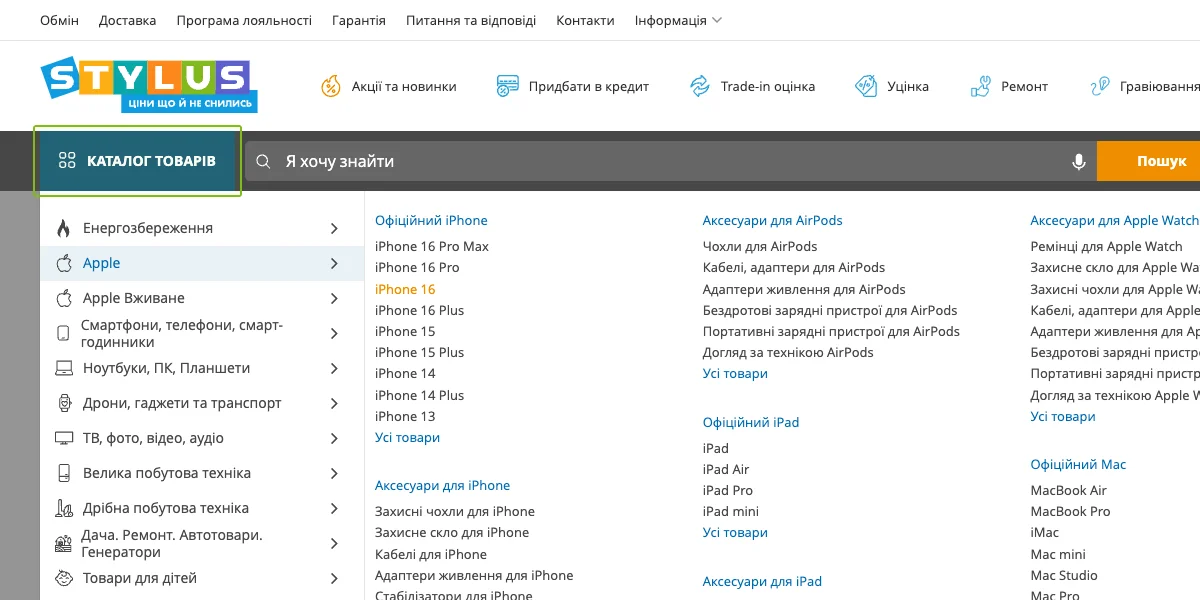
Task: Click the catalog grid icon
Action: (x=67, y=161)
